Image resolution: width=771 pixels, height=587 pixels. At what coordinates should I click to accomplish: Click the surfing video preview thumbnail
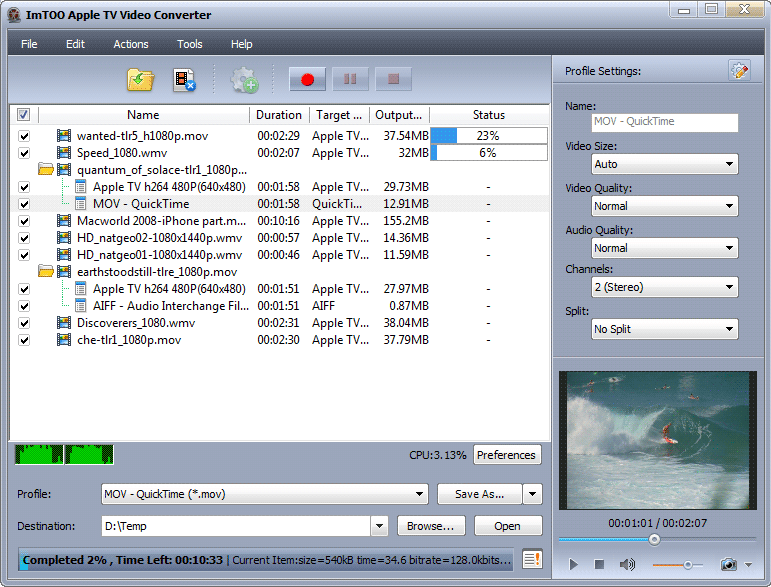coord(658,440)
